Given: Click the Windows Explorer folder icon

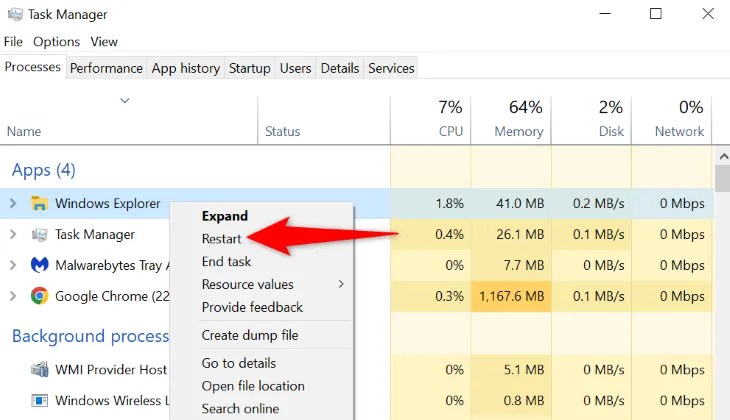Looking at the screenshot, I should [x=40, y=203].
